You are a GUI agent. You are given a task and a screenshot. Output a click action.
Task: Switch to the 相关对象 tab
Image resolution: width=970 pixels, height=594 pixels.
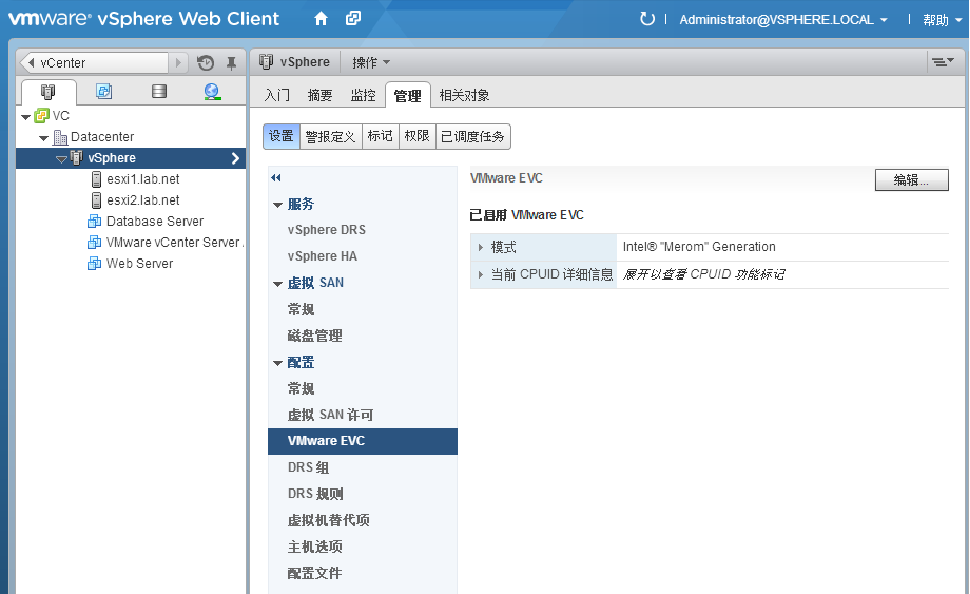pos(465,95)
